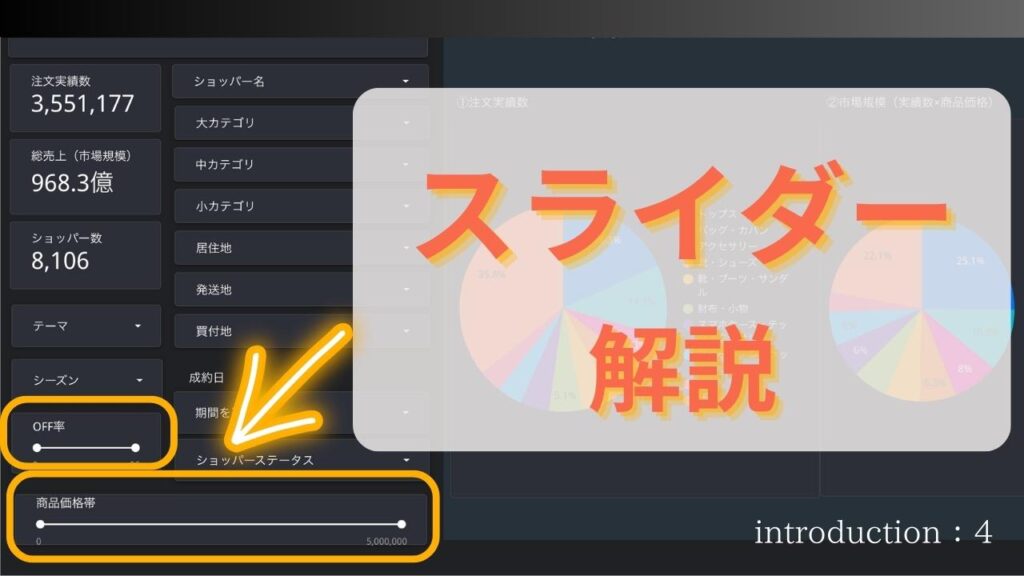
Task: Click the 成約日 label
Action: tap(206, 377)
